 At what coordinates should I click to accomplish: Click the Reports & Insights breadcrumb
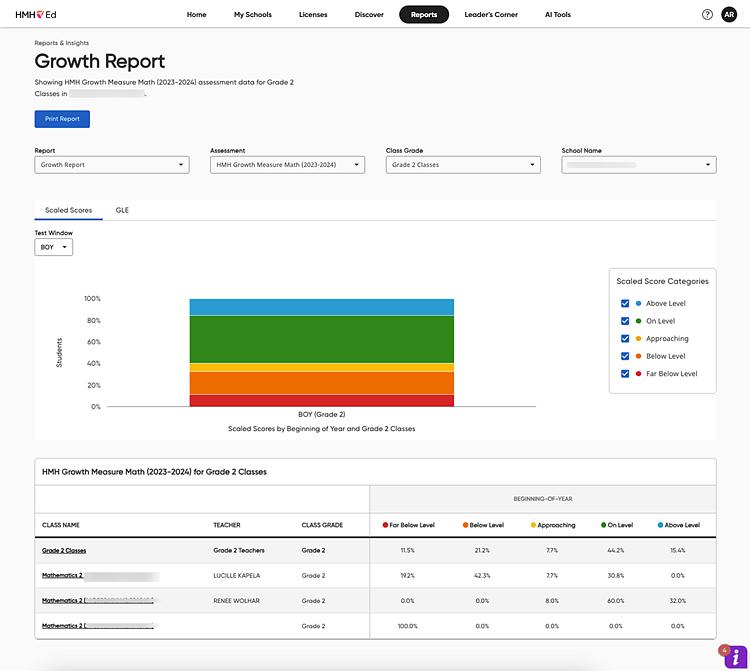tap(62, 43)
